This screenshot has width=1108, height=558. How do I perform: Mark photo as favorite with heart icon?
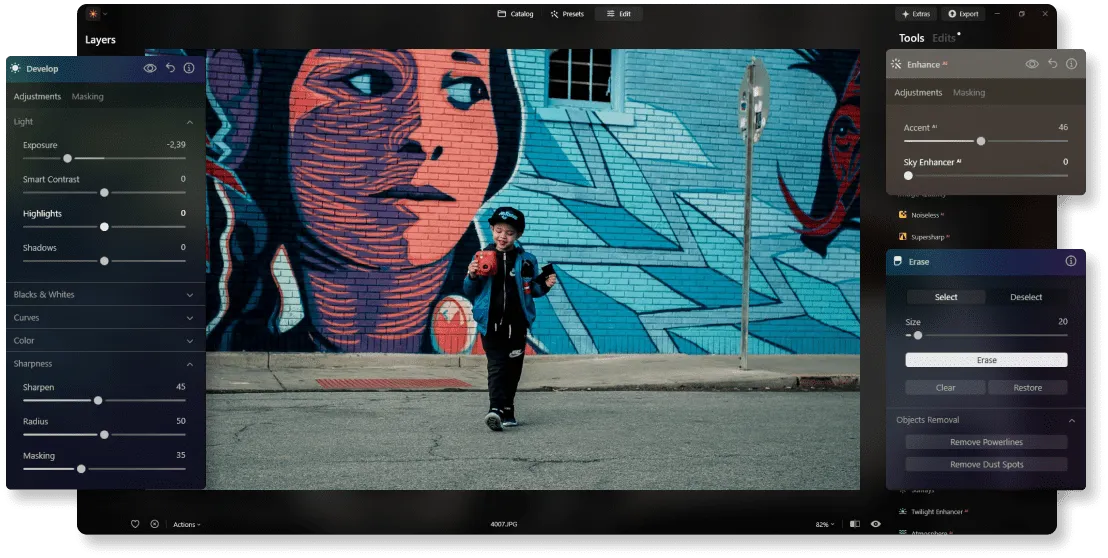click(135, 524)
